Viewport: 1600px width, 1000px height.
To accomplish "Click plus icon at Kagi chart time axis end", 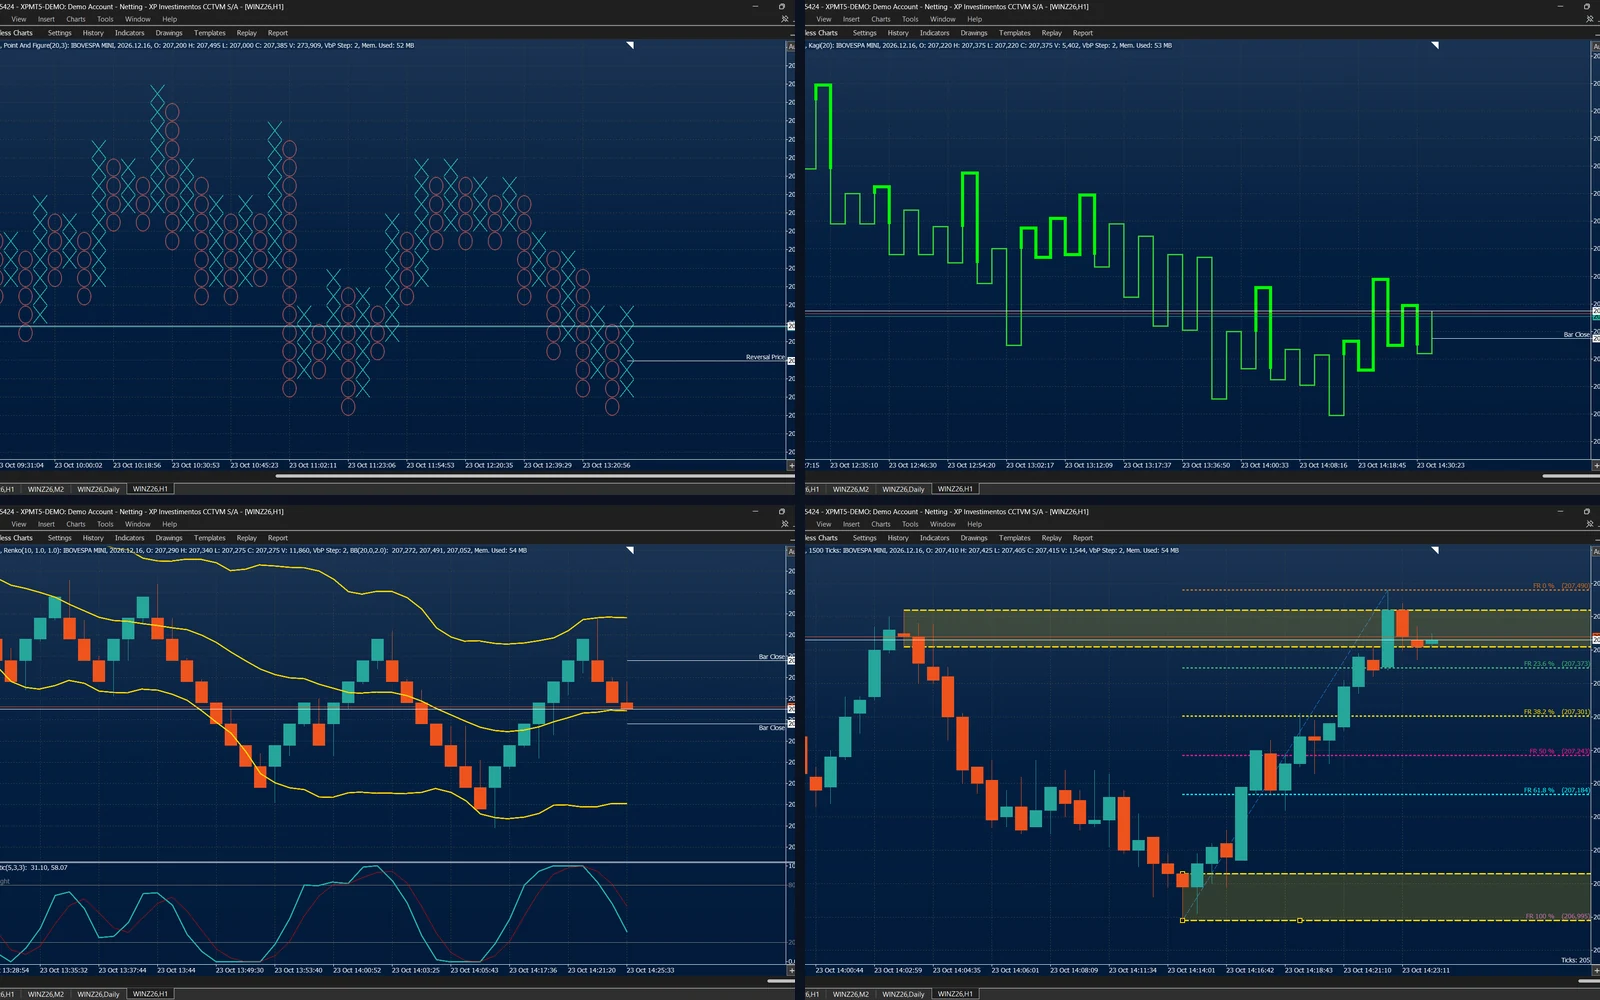I will (1596, 465).
